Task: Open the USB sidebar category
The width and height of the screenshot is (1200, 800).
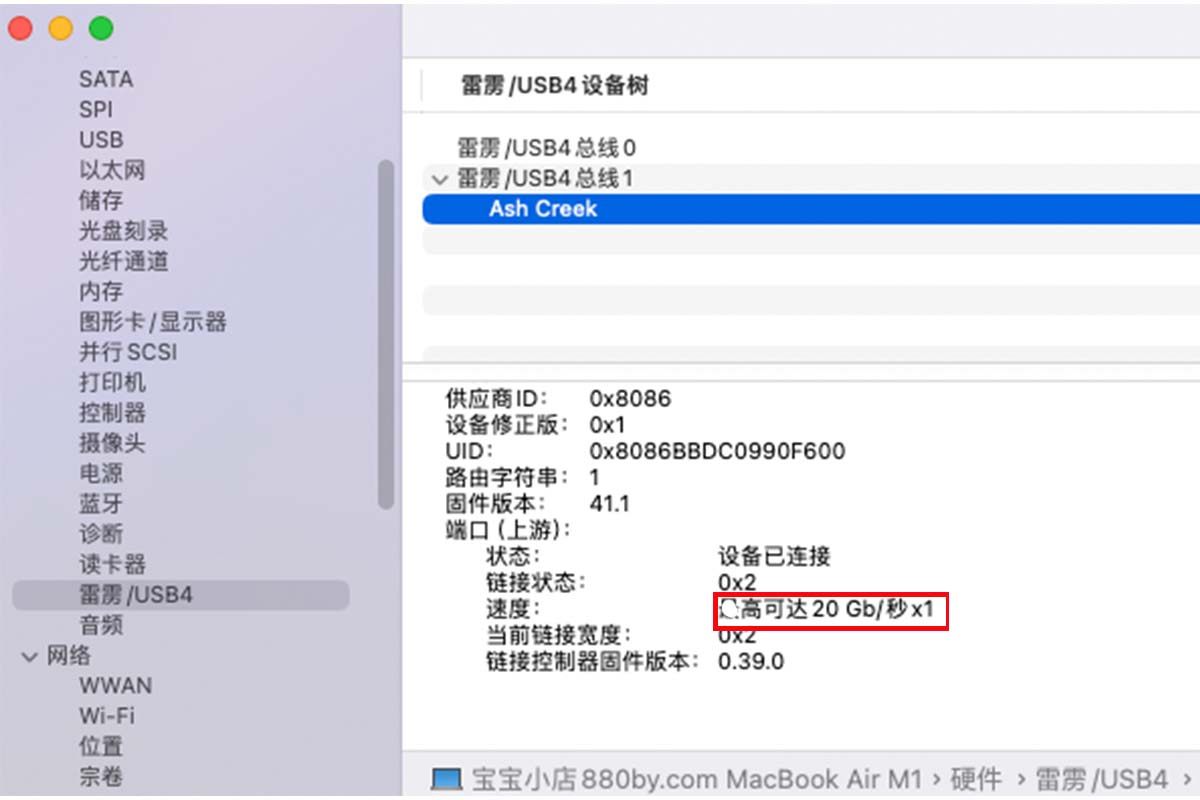Action: pos(101,140)
